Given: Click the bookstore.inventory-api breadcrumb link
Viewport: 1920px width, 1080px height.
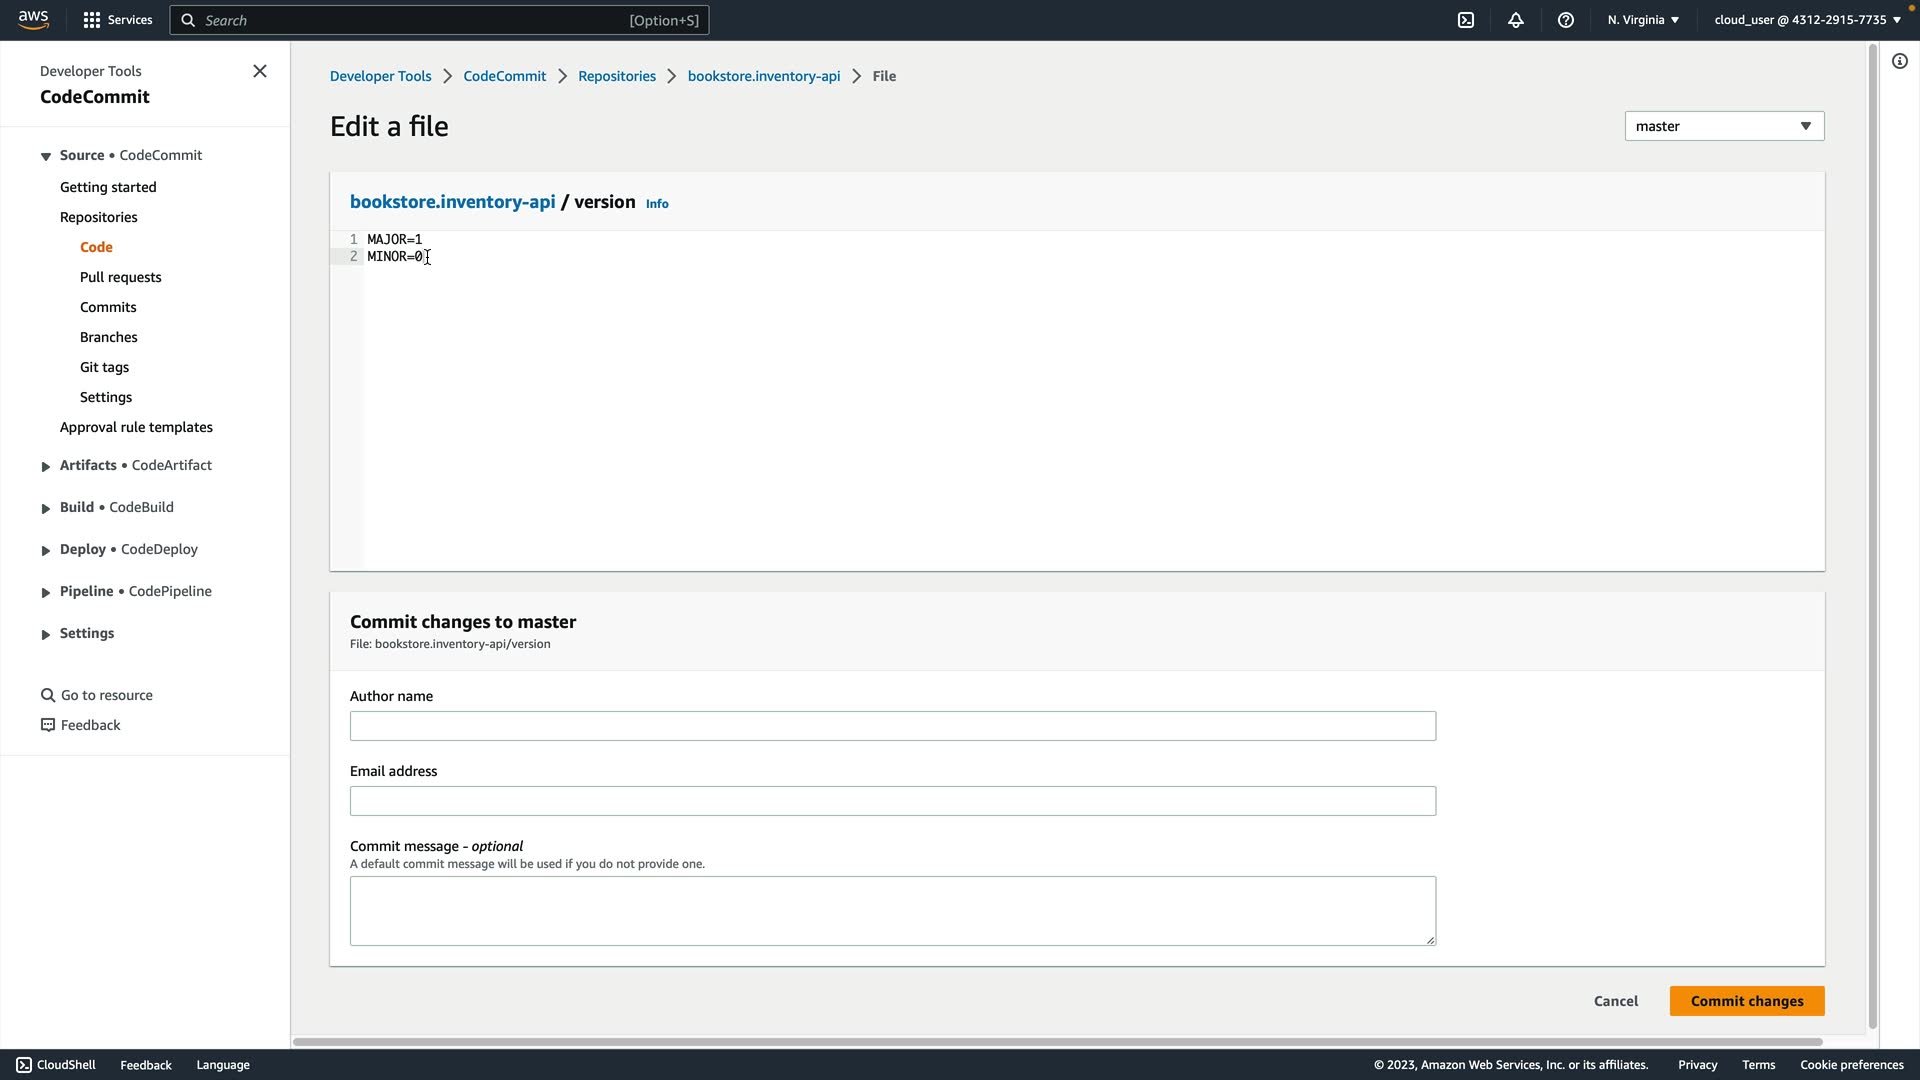Looking at the screenshot, I should (x=763, y=76).
